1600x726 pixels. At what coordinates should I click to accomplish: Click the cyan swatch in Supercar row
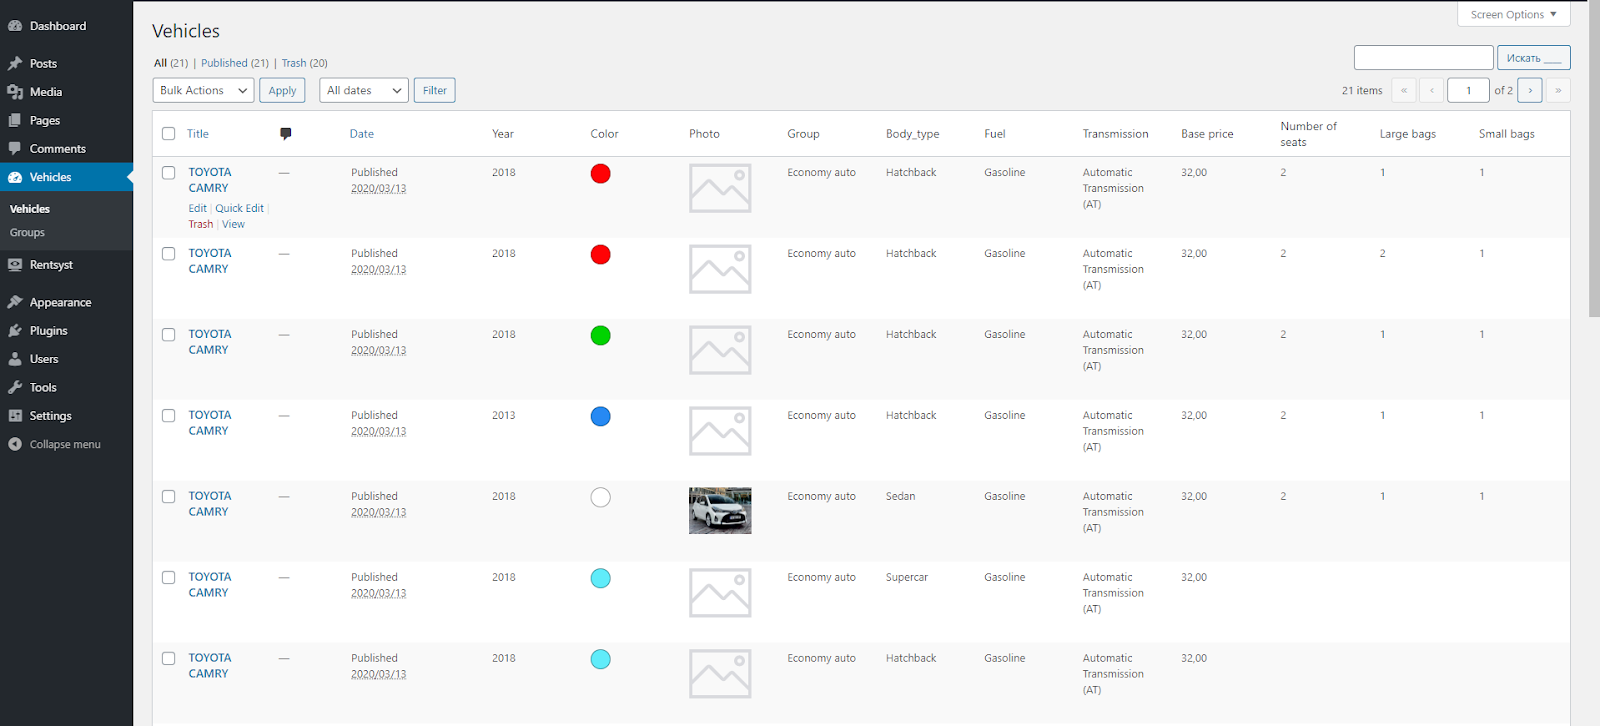[x=600, y=579]
